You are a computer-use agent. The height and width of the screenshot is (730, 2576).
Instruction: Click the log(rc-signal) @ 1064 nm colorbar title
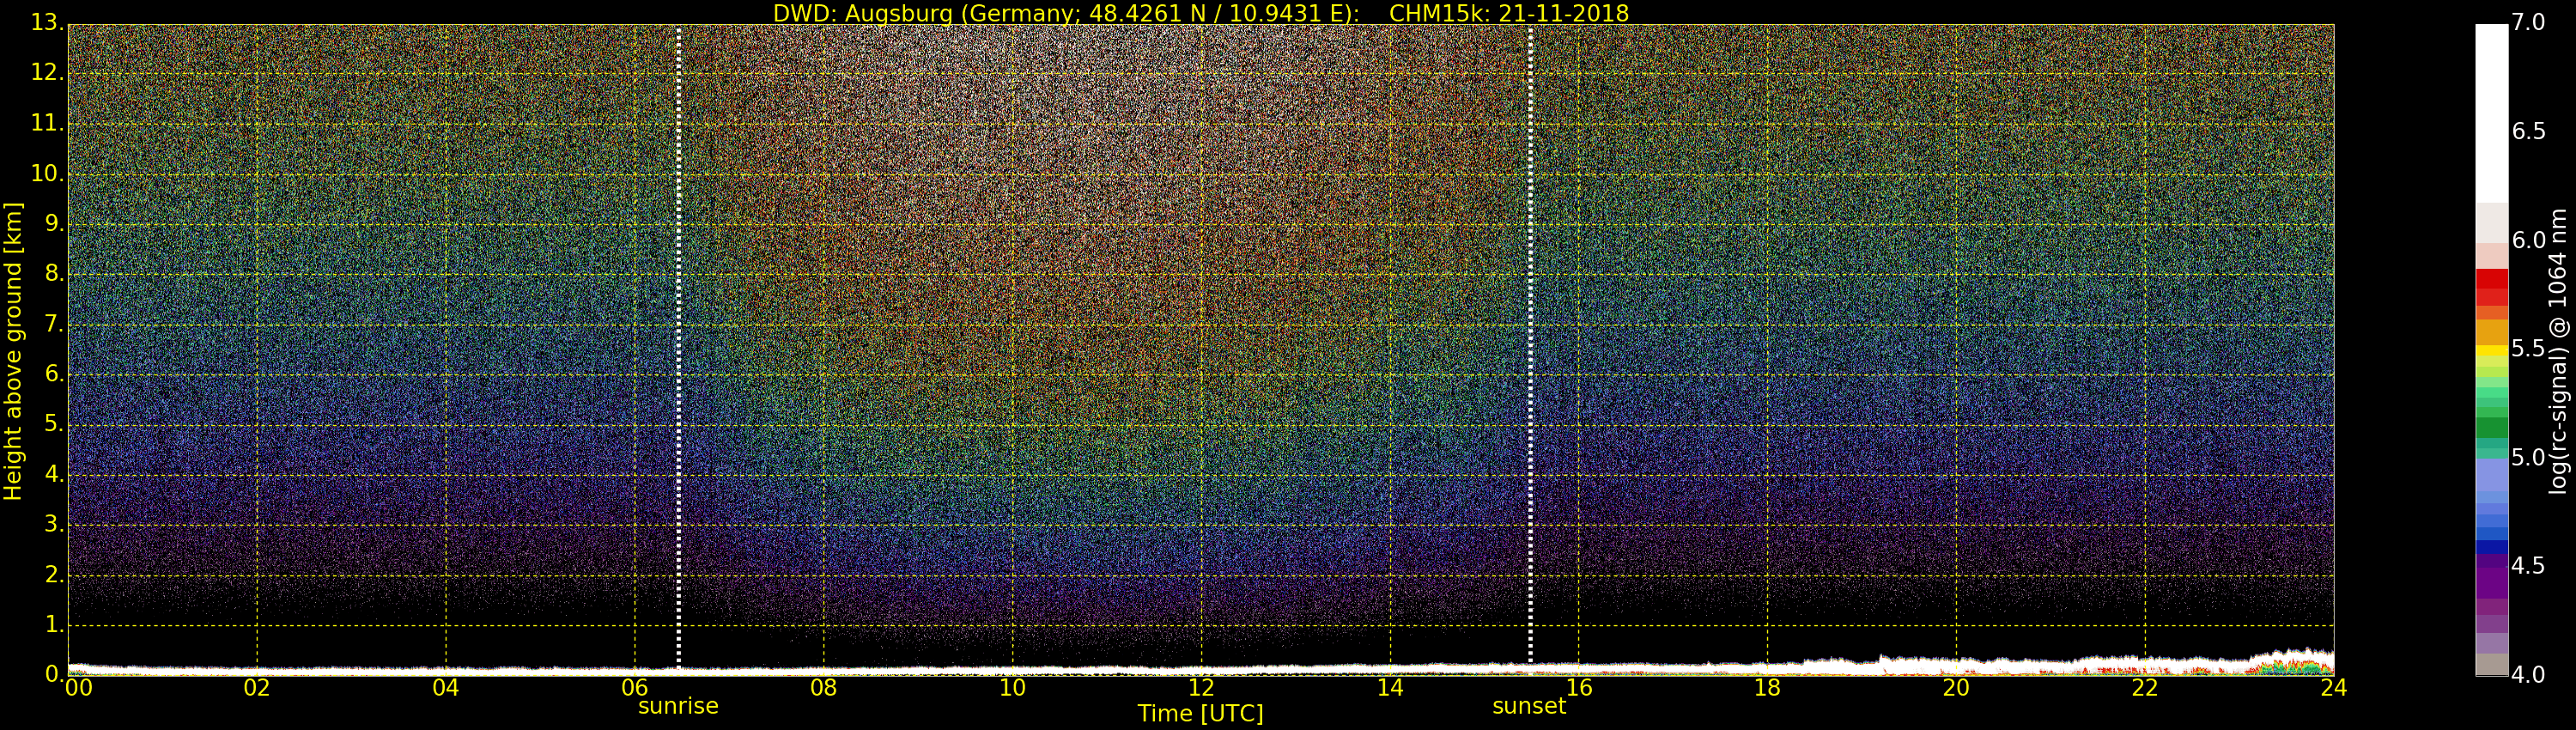[2557, 350]
